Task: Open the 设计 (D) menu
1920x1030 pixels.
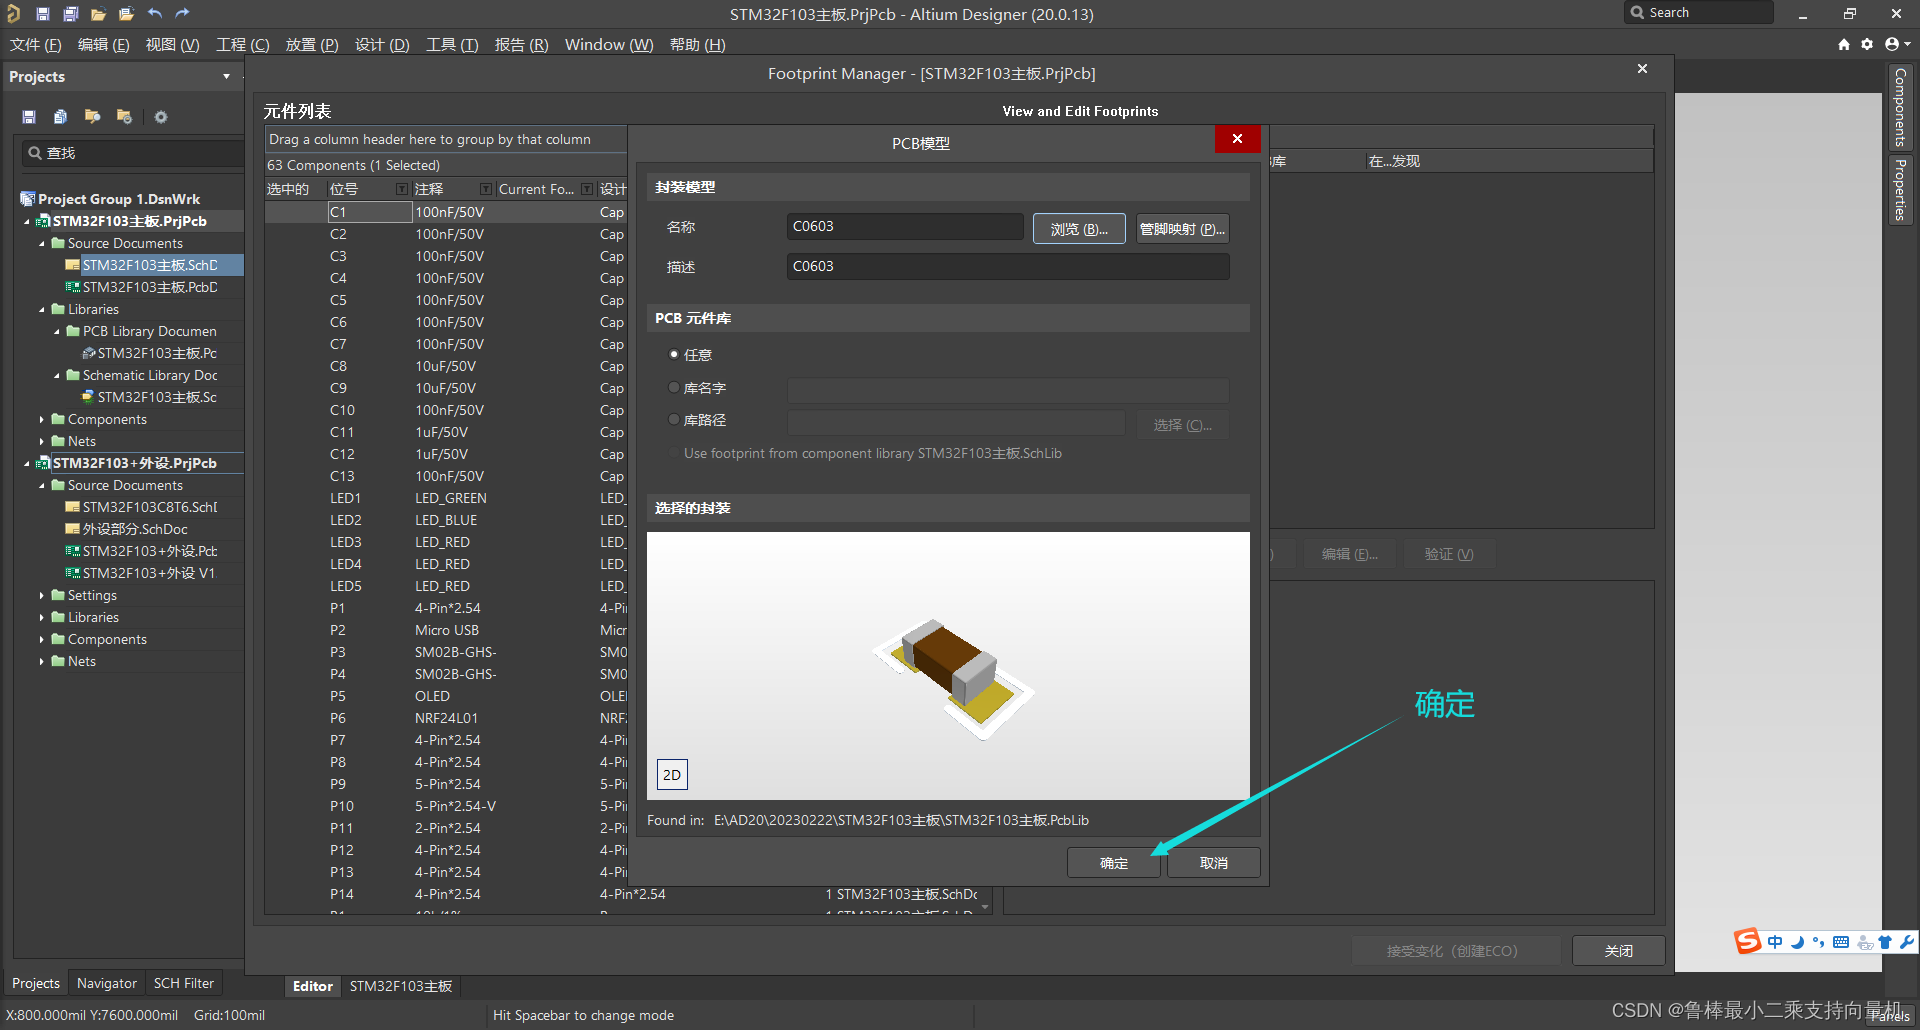Action: [x=382, y=45]
